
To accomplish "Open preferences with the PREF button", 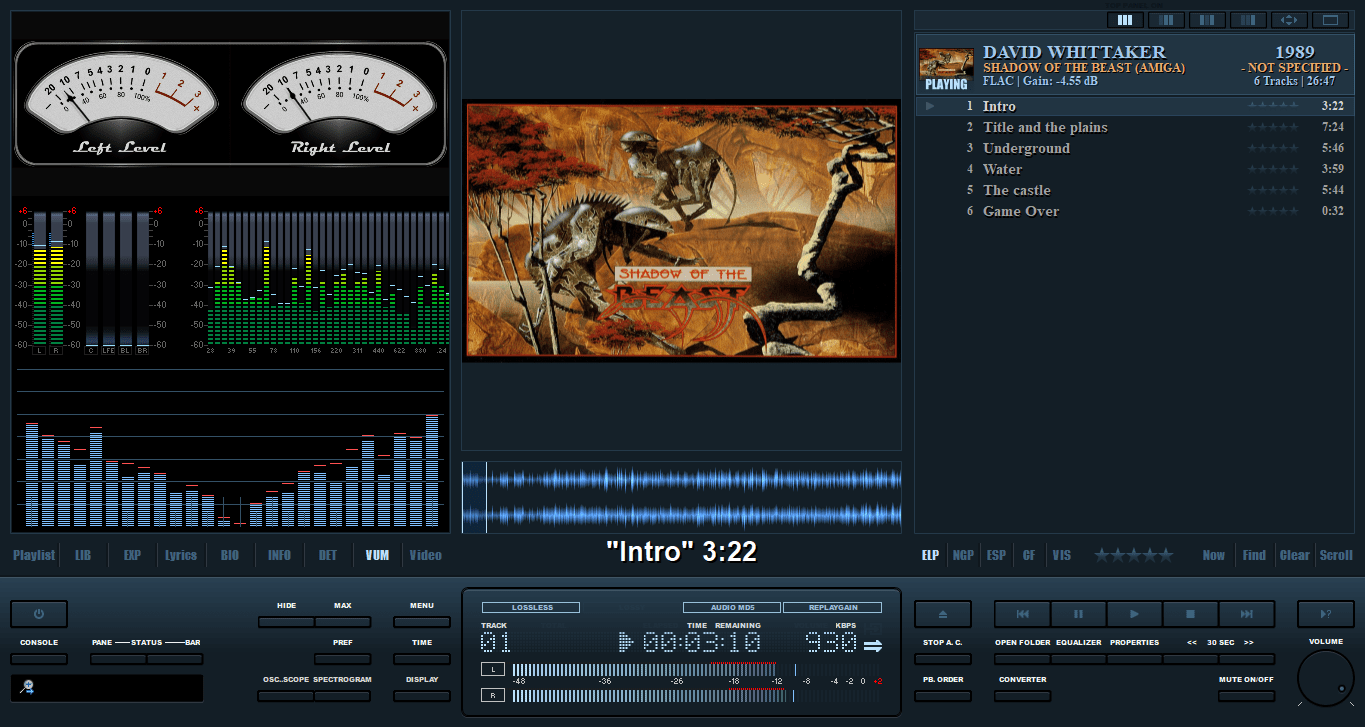I will coord(342,659).
